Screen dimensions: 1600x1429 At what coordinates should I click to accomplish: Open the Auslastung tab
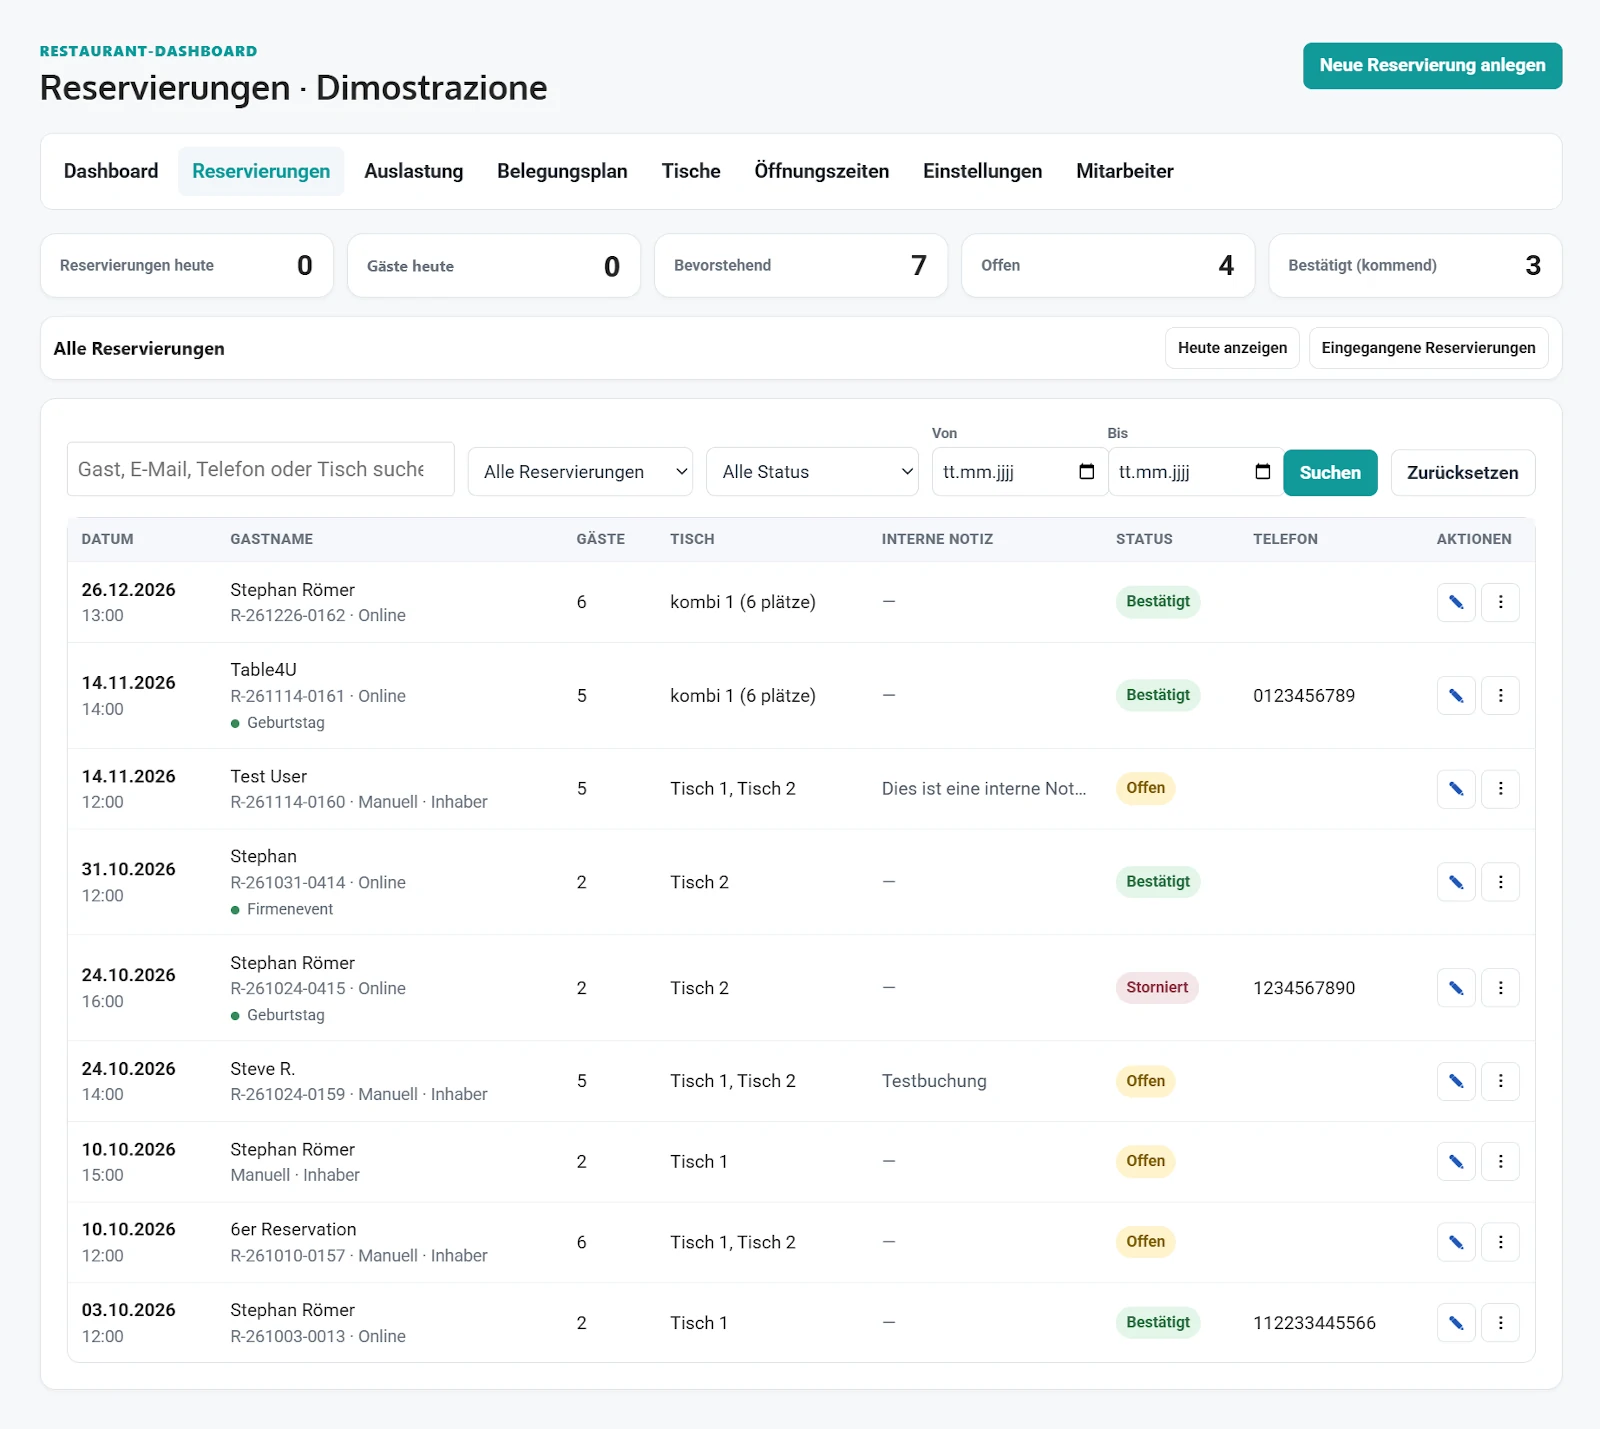pyautogui.click(x=414, y=171)
